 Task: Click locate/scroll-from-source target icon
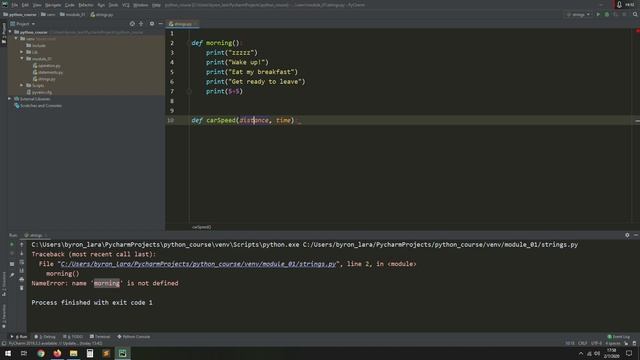pyautogui.click(x=132, y=24)
